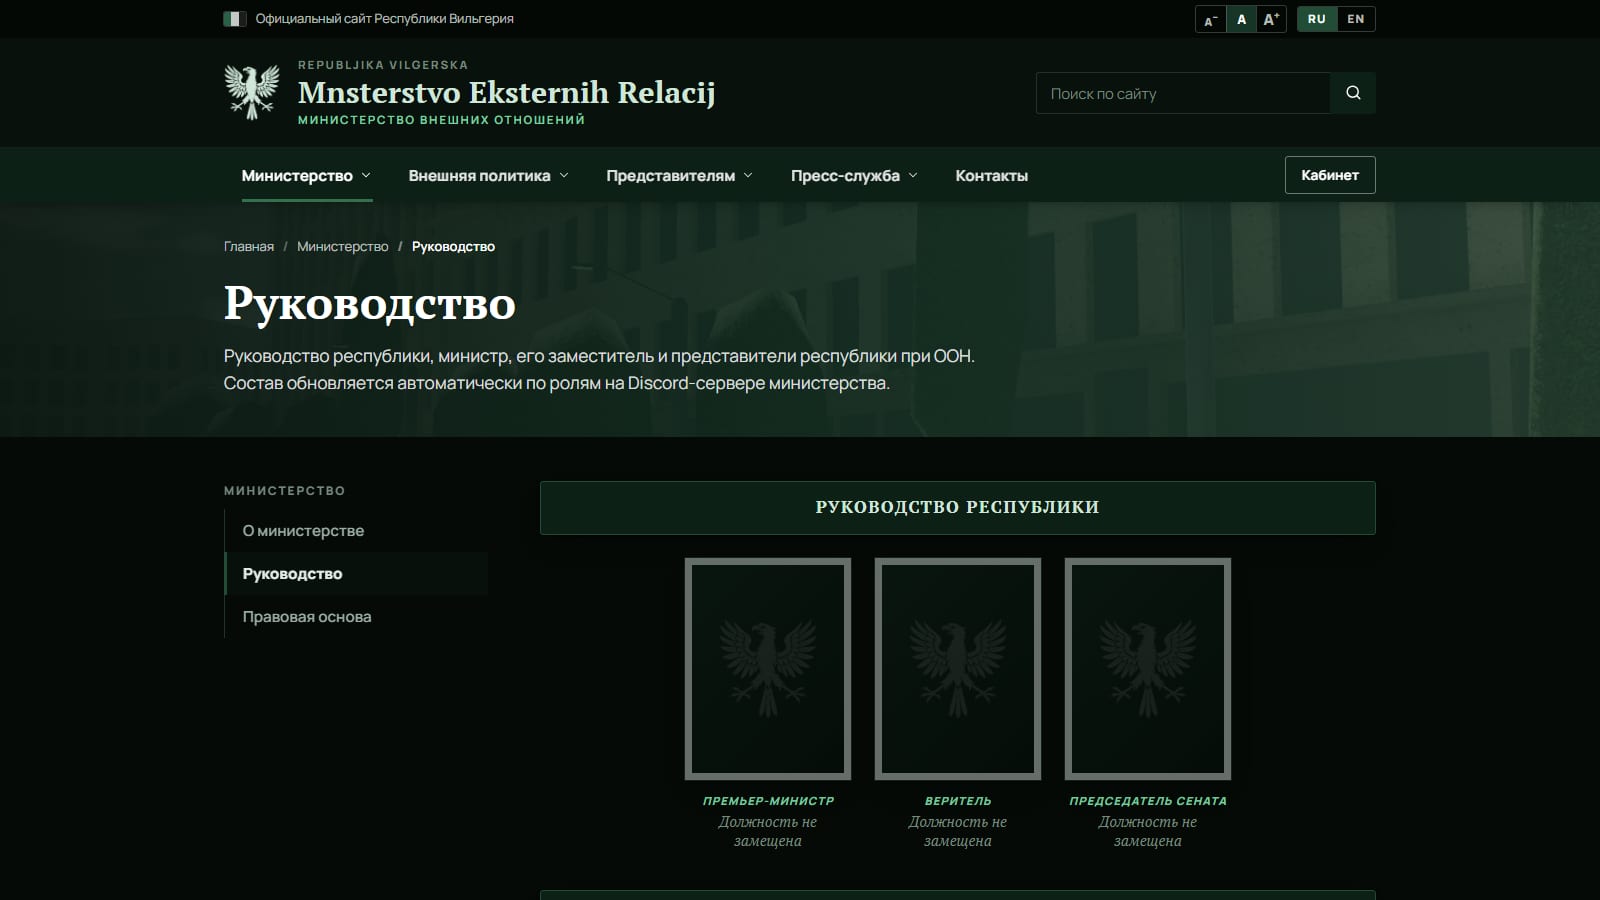Screen dimensions: 1600x900
Task: Click the Руководство республики section header
Action: point(958,508)
